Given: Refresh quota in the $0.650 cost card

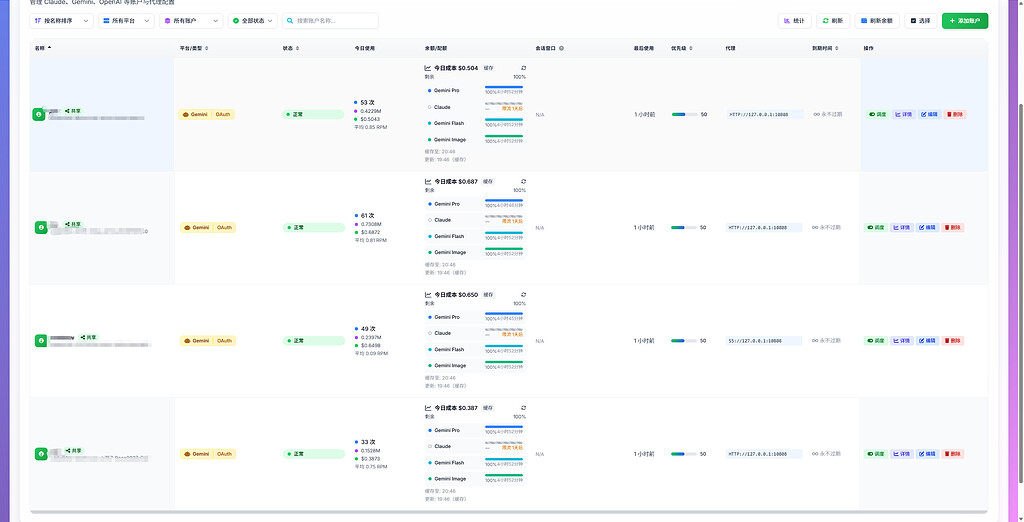Looking at the screenshot, I should pos(523,295).
